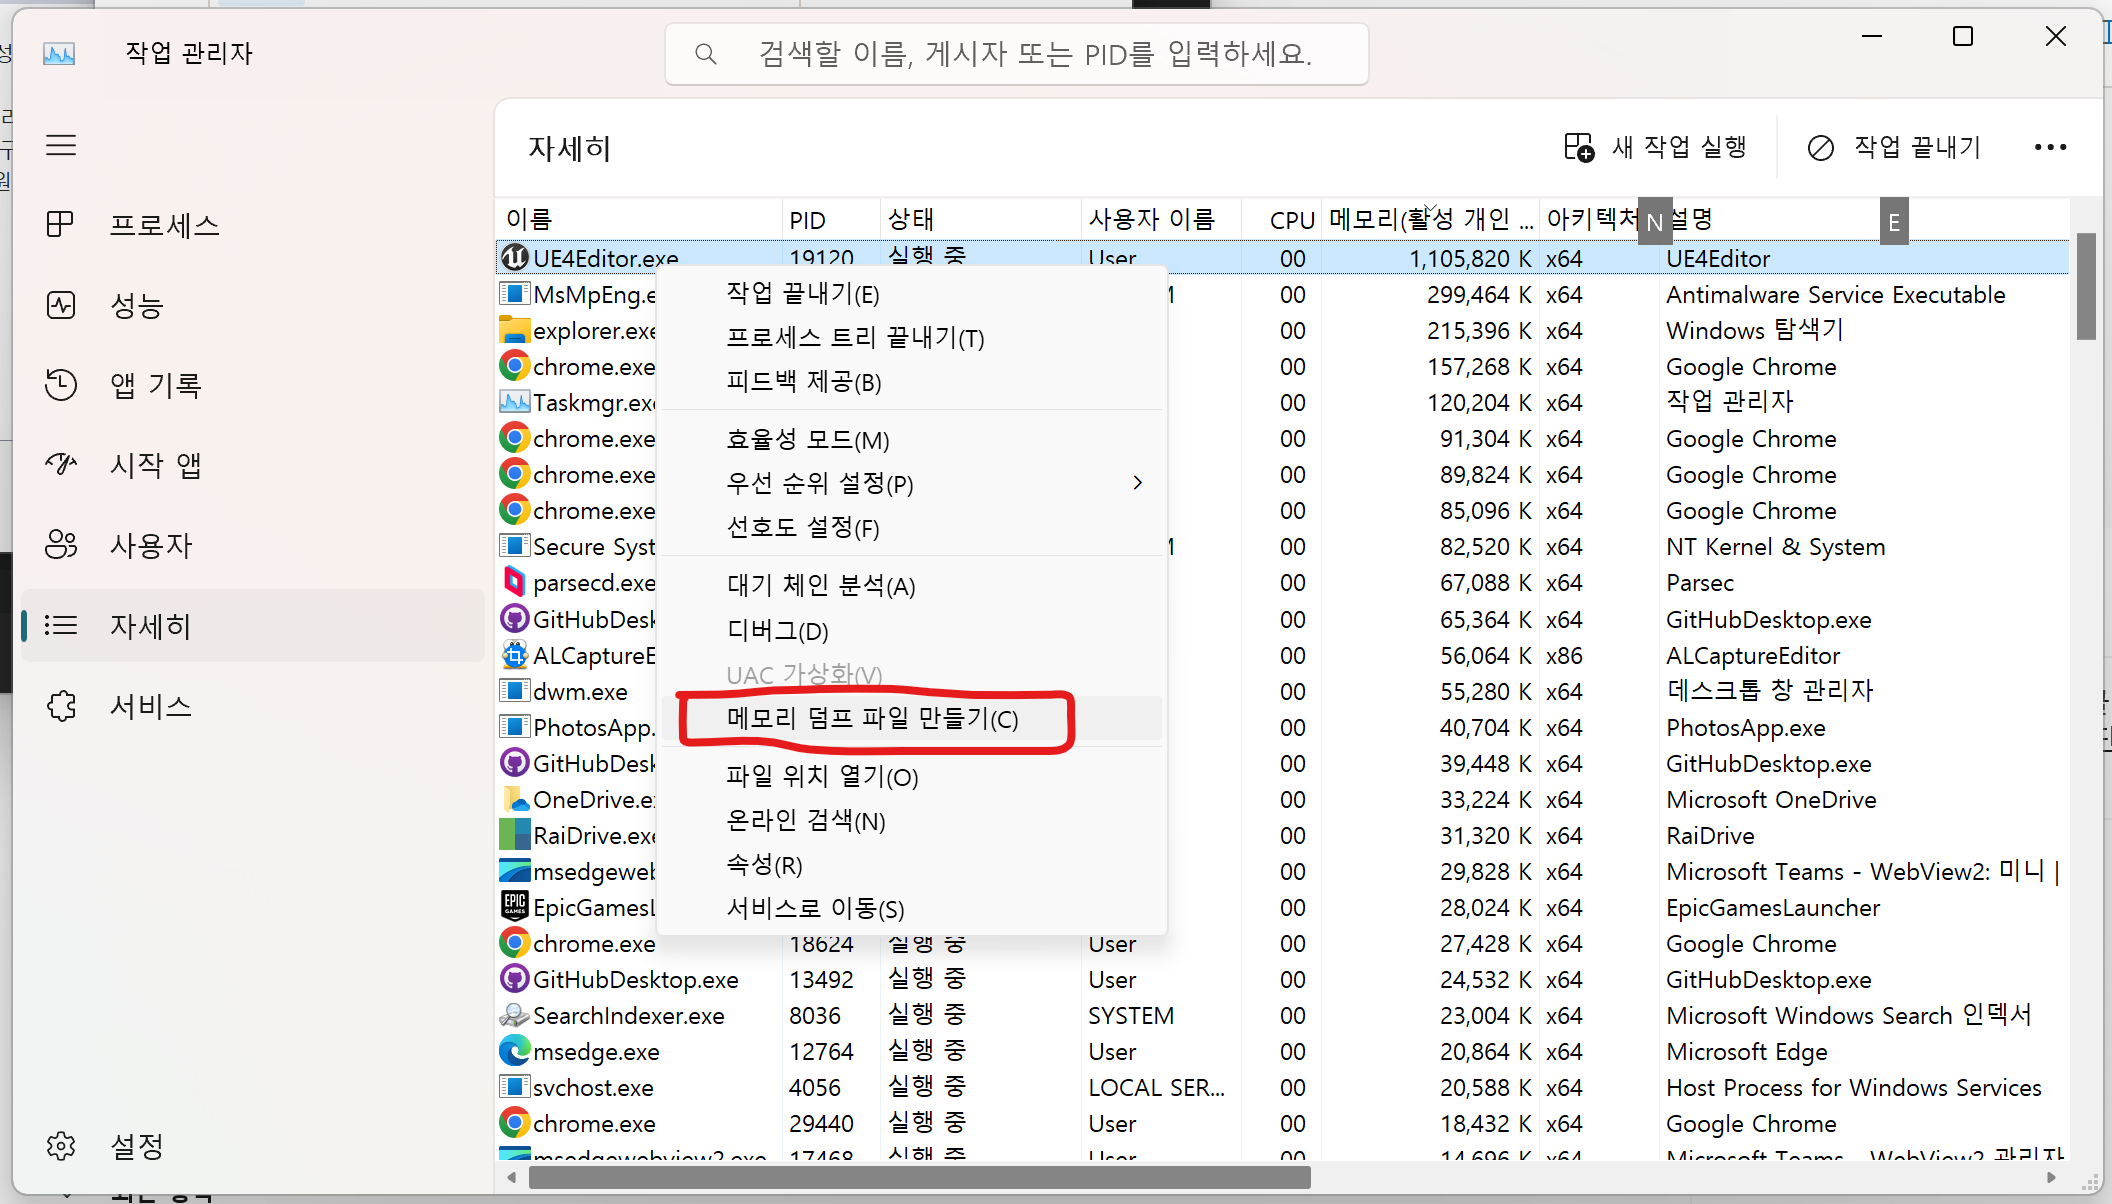Sort by 사용자 이름 column header
The image size is (2112, 1204).
1161,219
